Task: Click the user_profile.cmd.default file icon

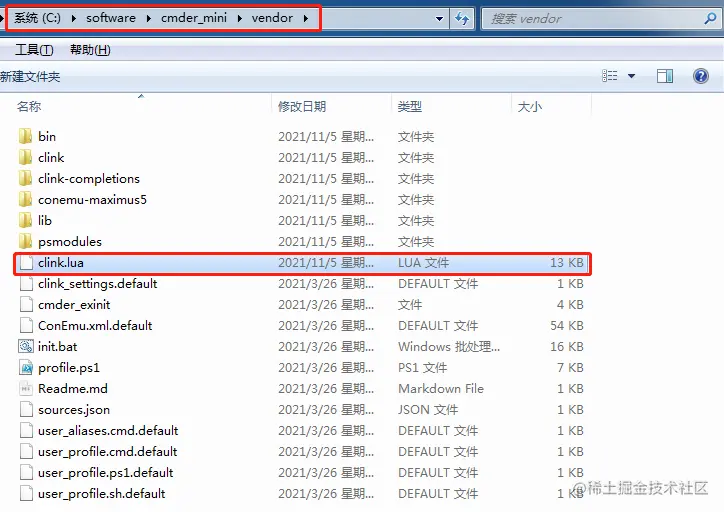Action: 26,452
